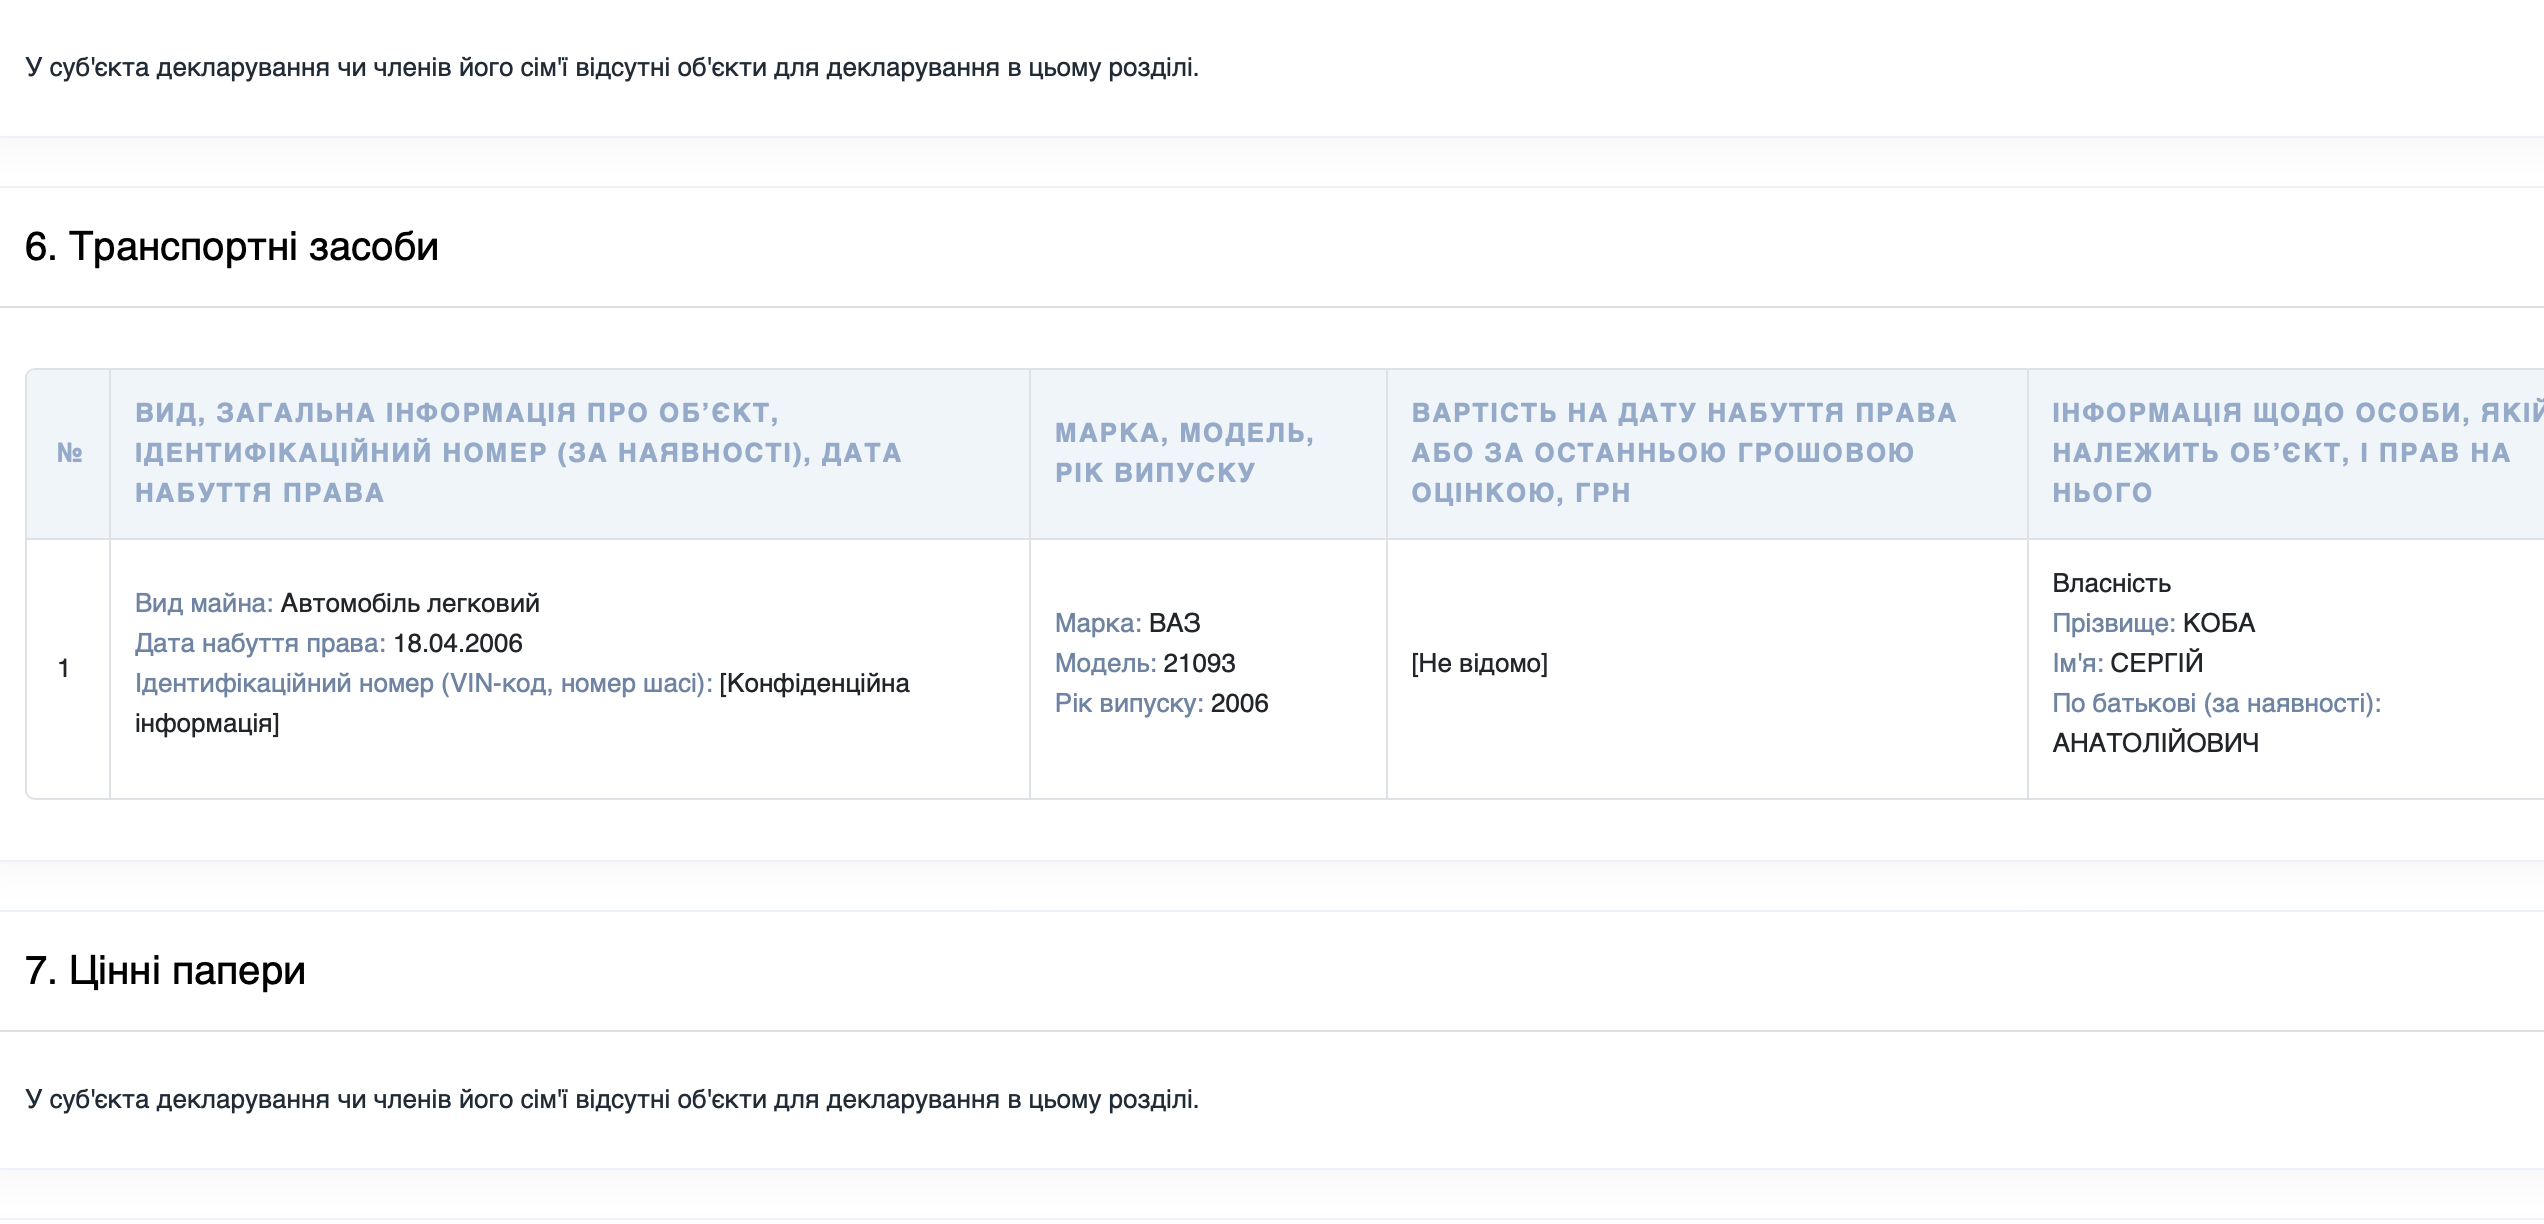This screenshot has height=1224, width=2544.
Task: Click the "[Конфіденційна інформація]" text
Action: coord(814,684)
